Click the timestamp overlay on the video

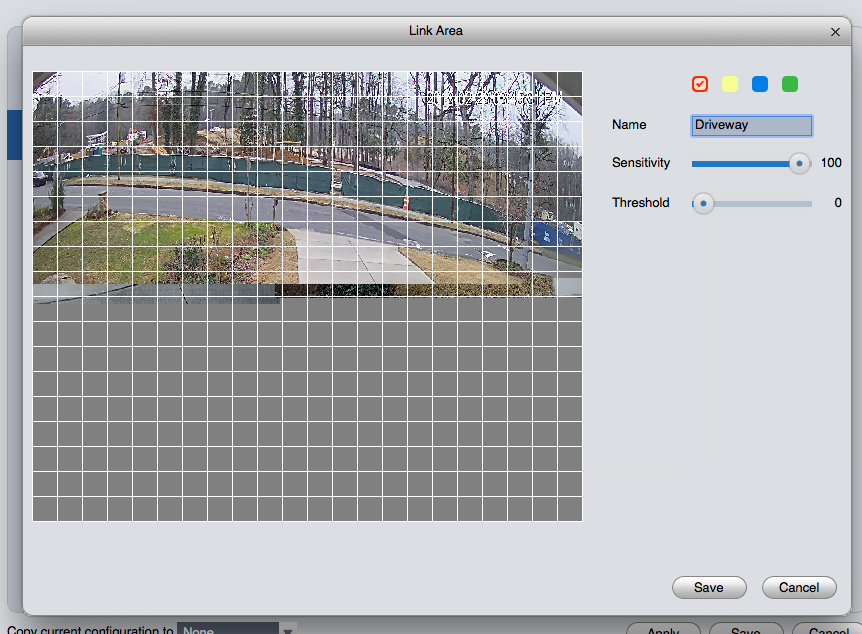pyautogui.click(x=494, y=99)
